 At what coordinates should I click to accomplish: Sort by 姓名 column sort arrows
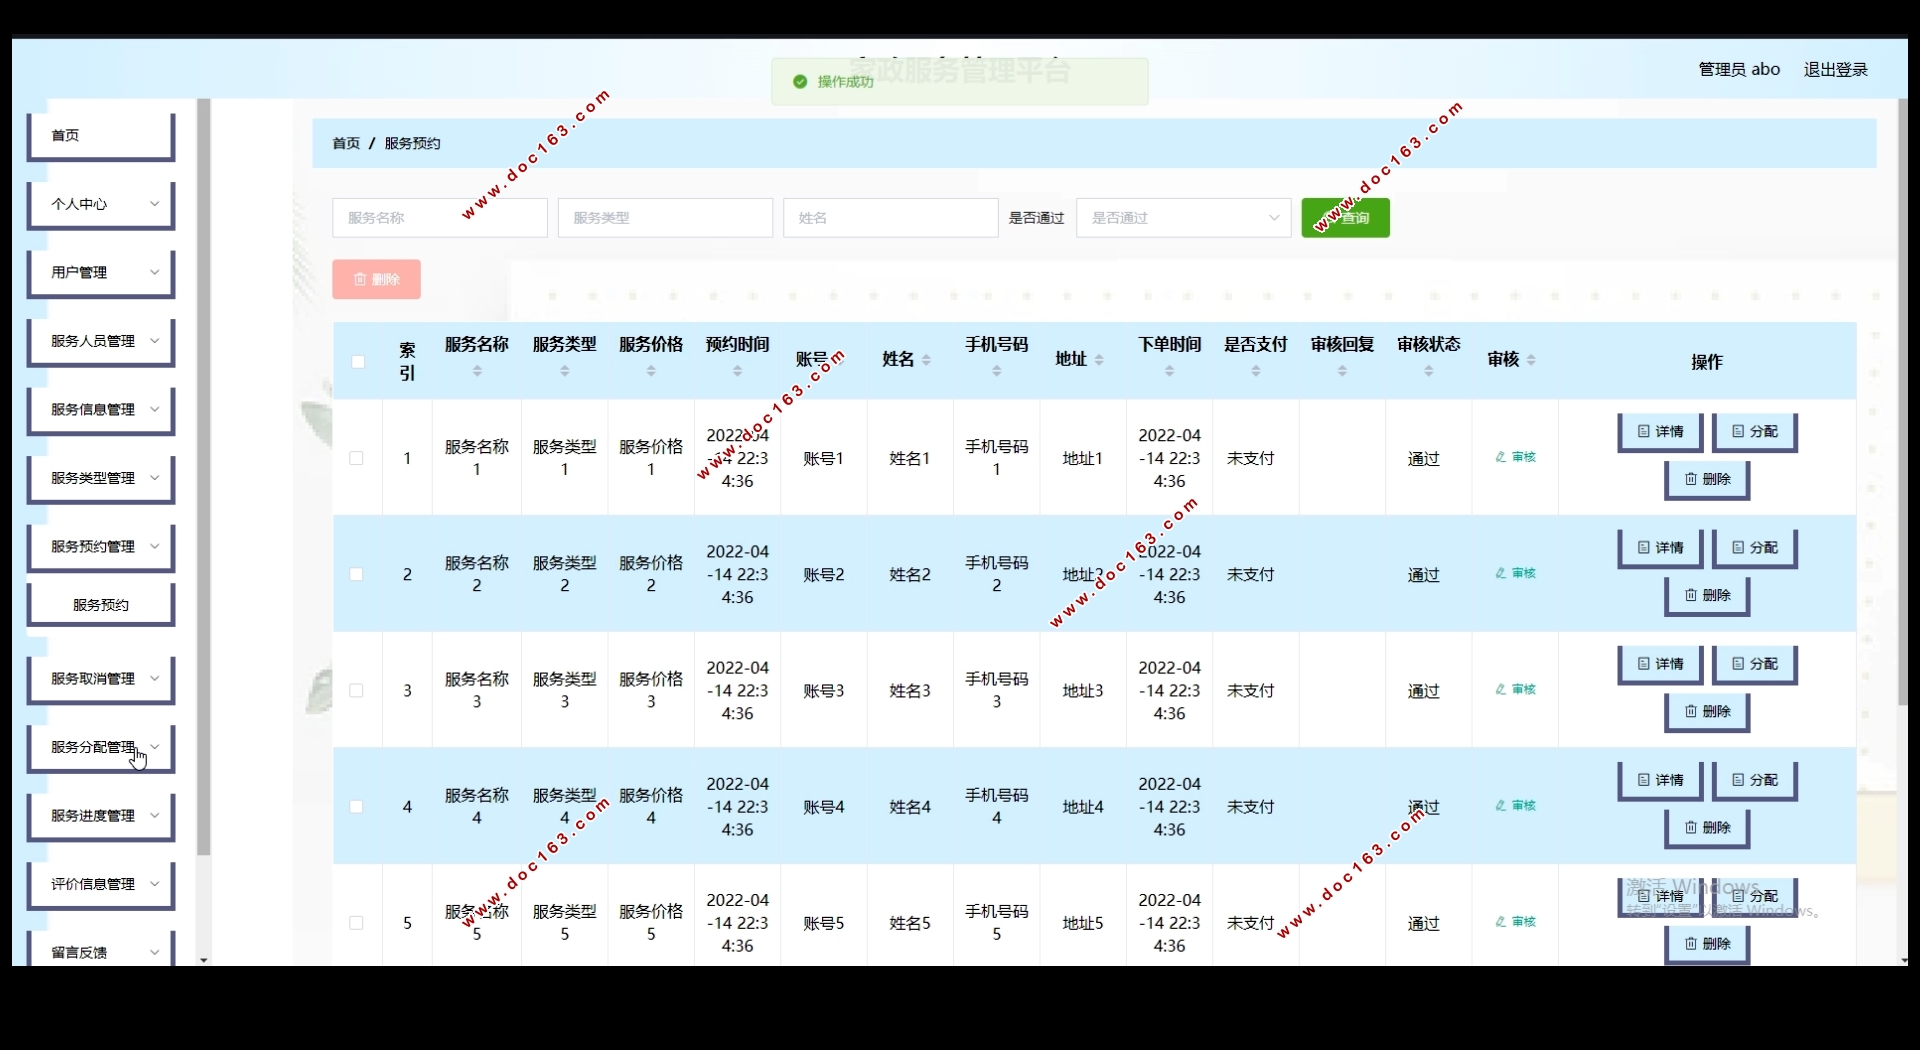point(926,360)
